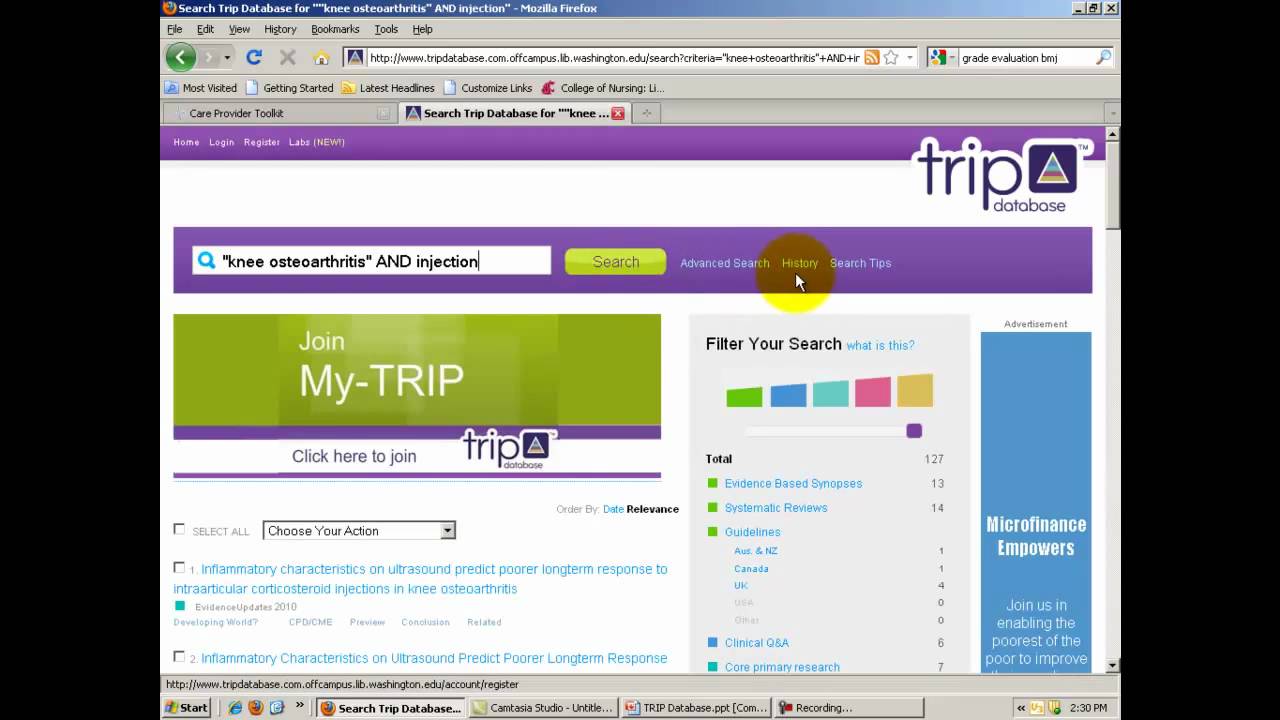Open the Search Tips link

(x=860, y=263)
